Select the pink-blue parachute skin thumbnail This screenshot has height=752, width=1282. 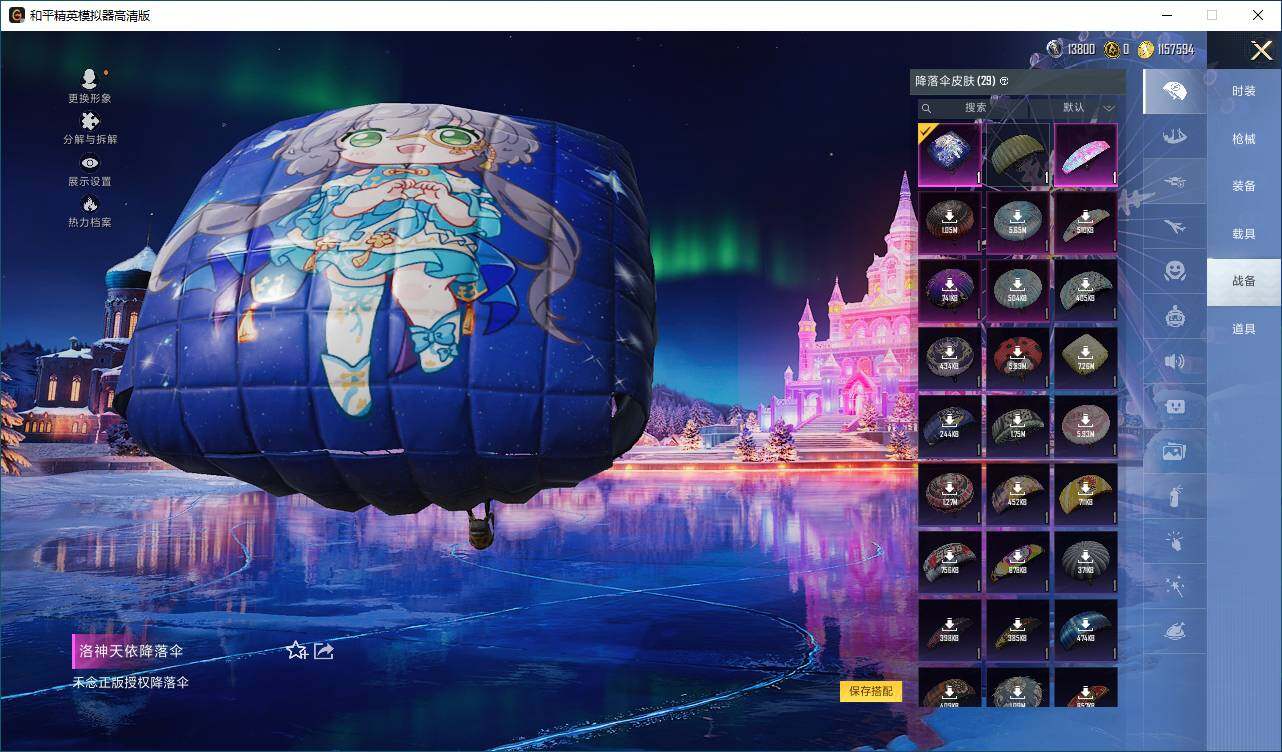(x=1085, y=154)
